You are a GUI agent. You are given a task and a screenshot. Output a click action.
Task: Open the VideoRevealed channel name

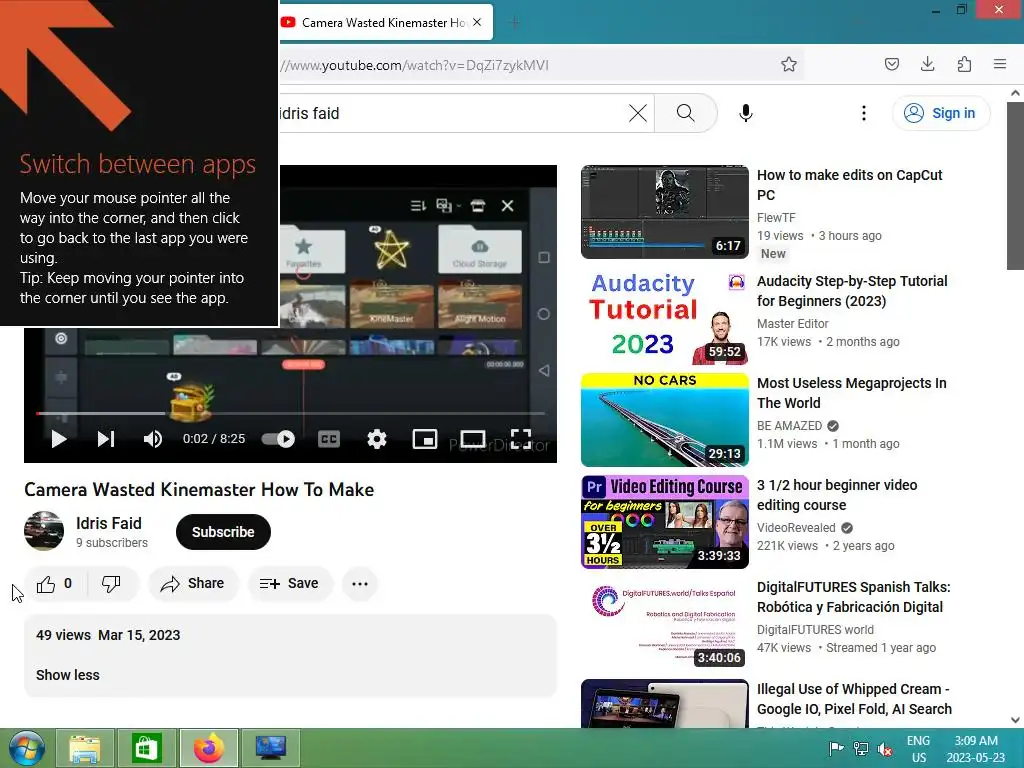point(796,528)
